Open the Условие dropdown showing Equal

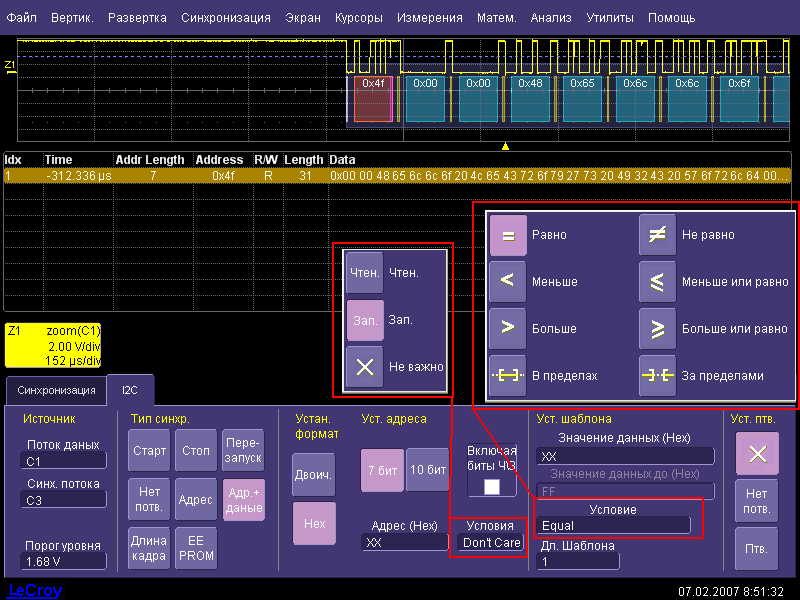(x=614, y=525)
